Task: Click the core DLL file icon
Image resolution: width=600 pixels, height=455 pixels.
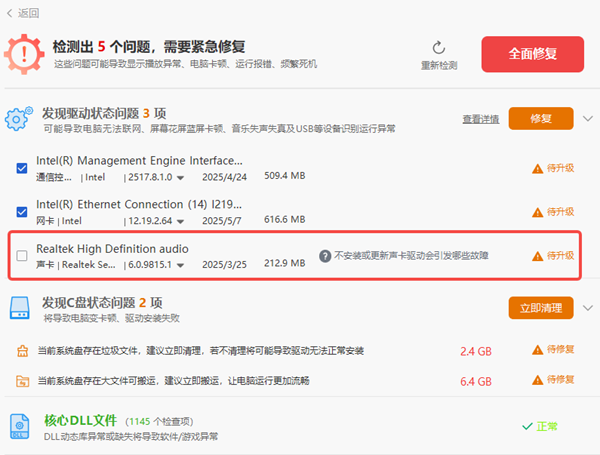Action: tap(22, 426)
